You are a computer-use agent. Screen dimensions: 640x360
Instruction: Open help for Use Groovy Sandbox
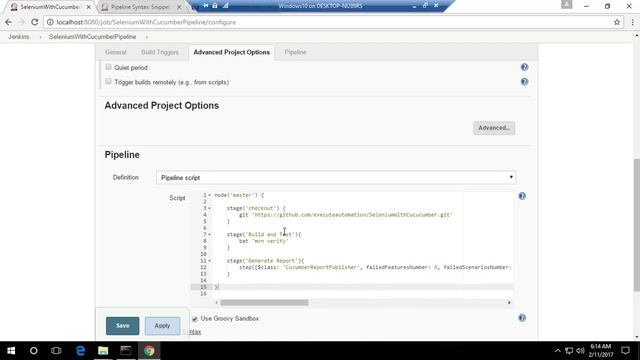click(522, 318)
